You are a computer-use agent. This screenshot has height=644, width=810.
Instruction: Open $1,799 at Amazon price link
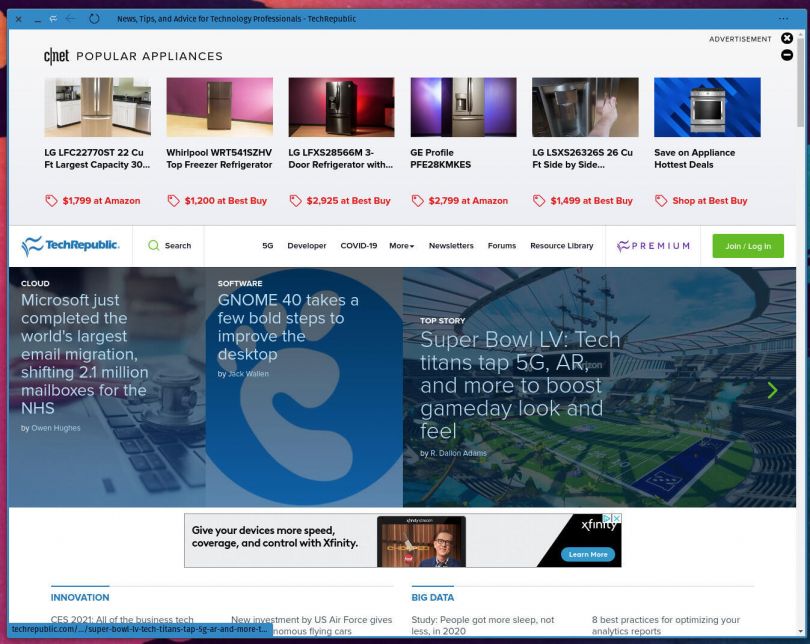93,201
